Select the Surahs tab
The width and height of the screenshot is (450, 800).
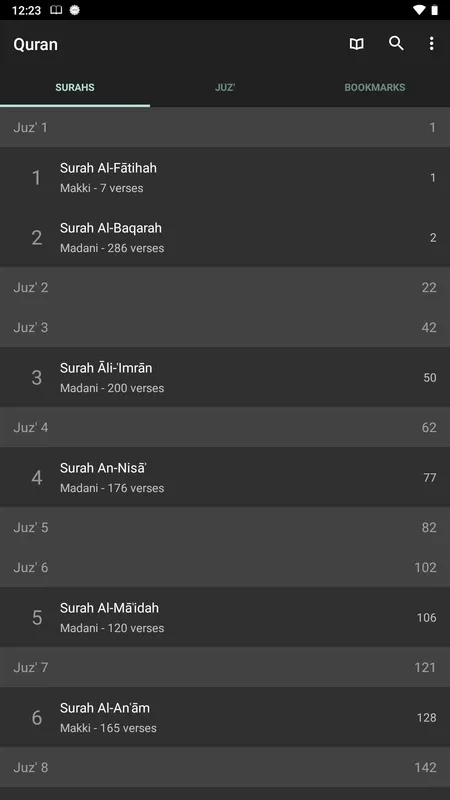click(x=75, y=87)
